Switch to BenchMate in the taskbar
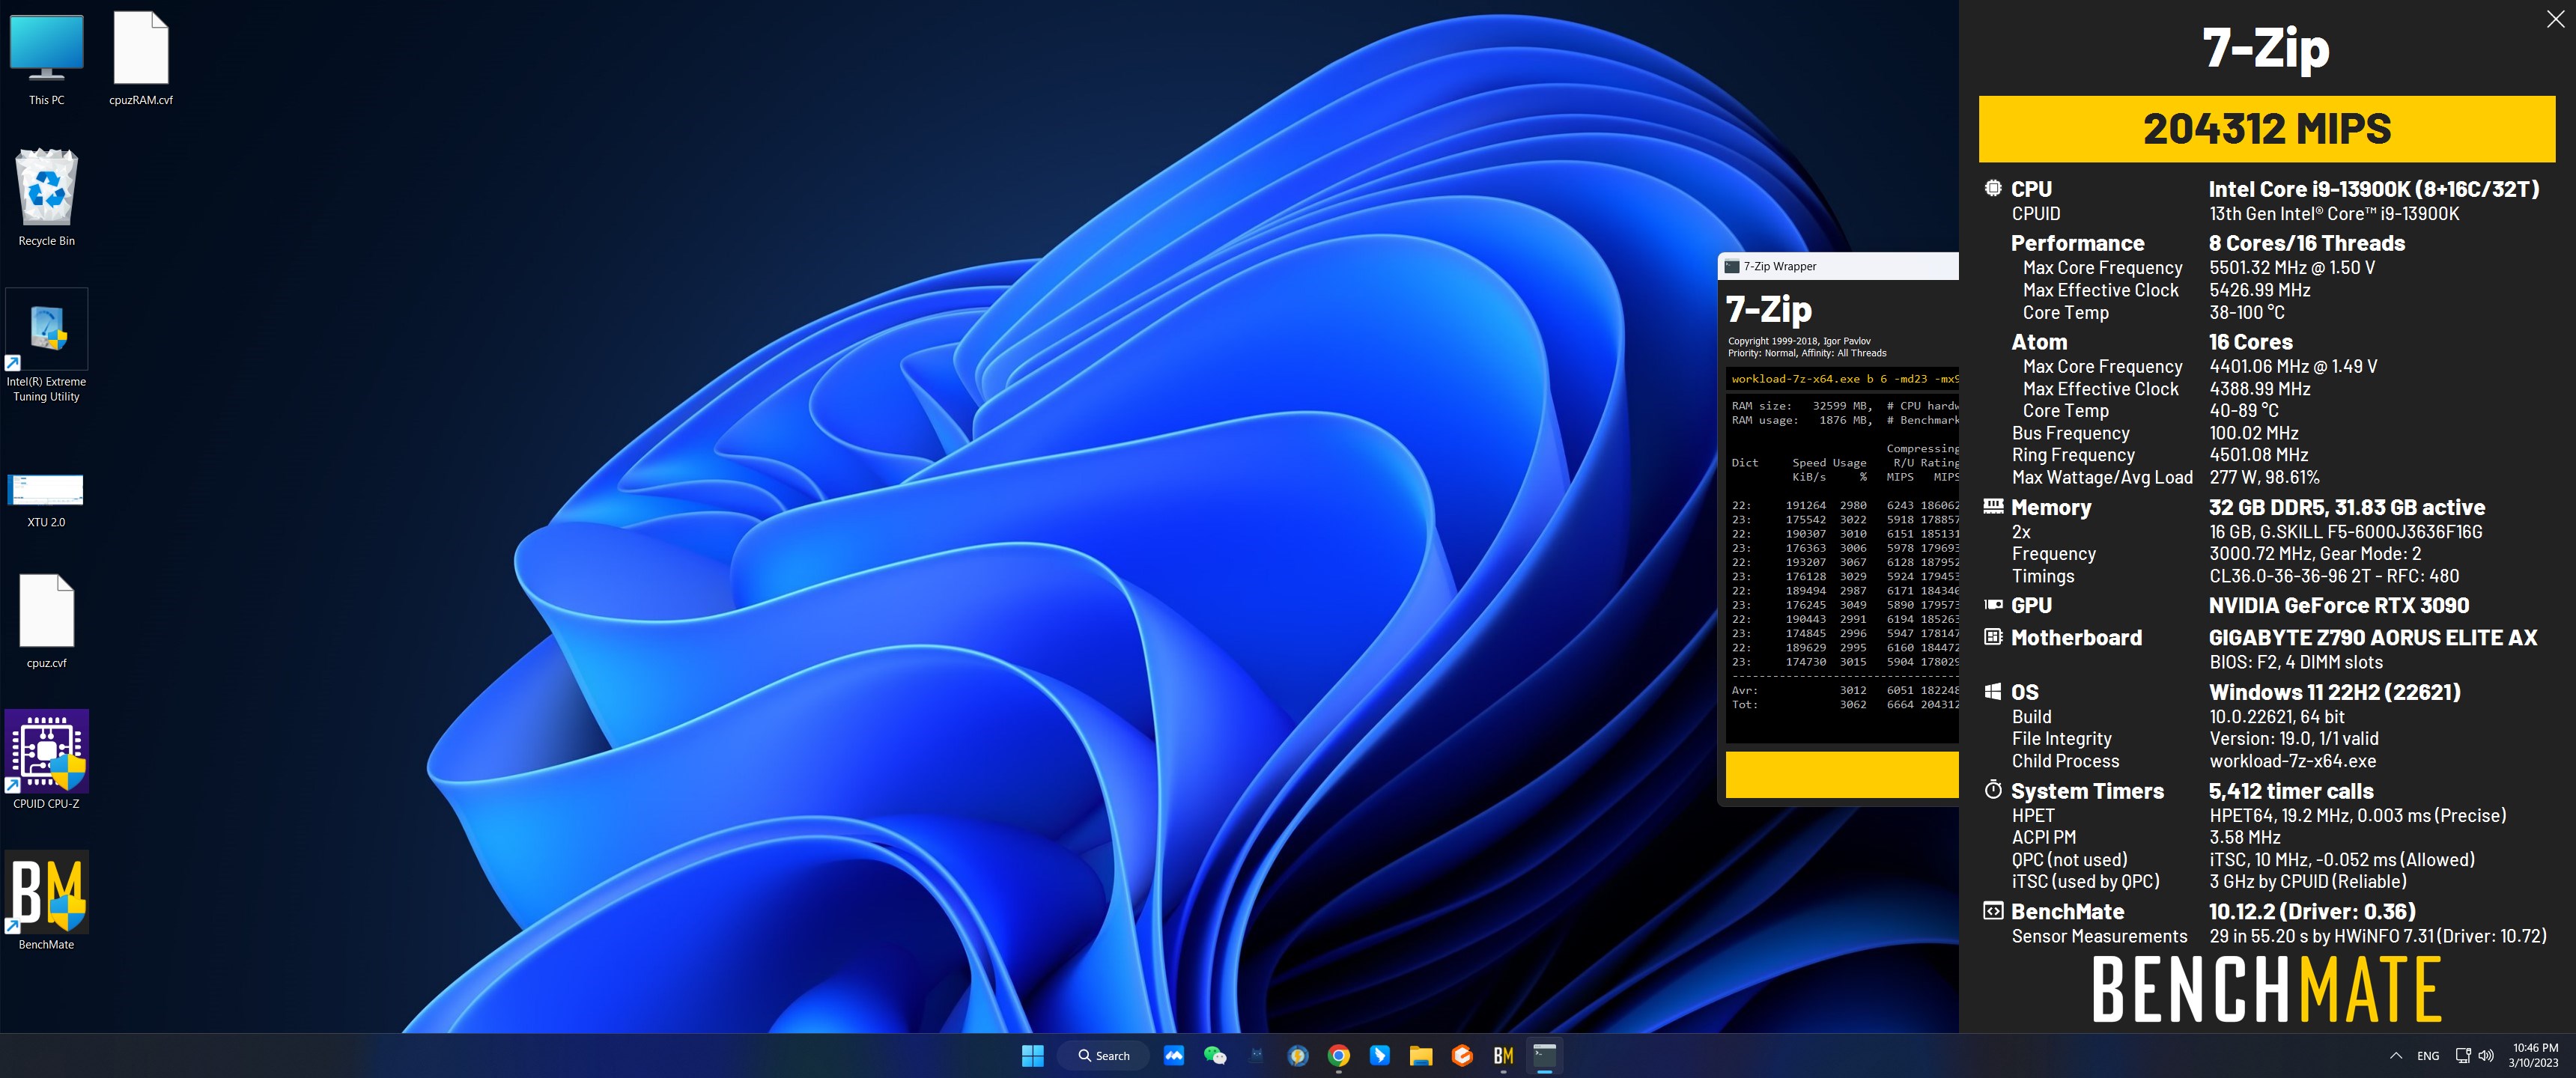Viewport: 2576px width, 1078px height. coord(1503,1055)
